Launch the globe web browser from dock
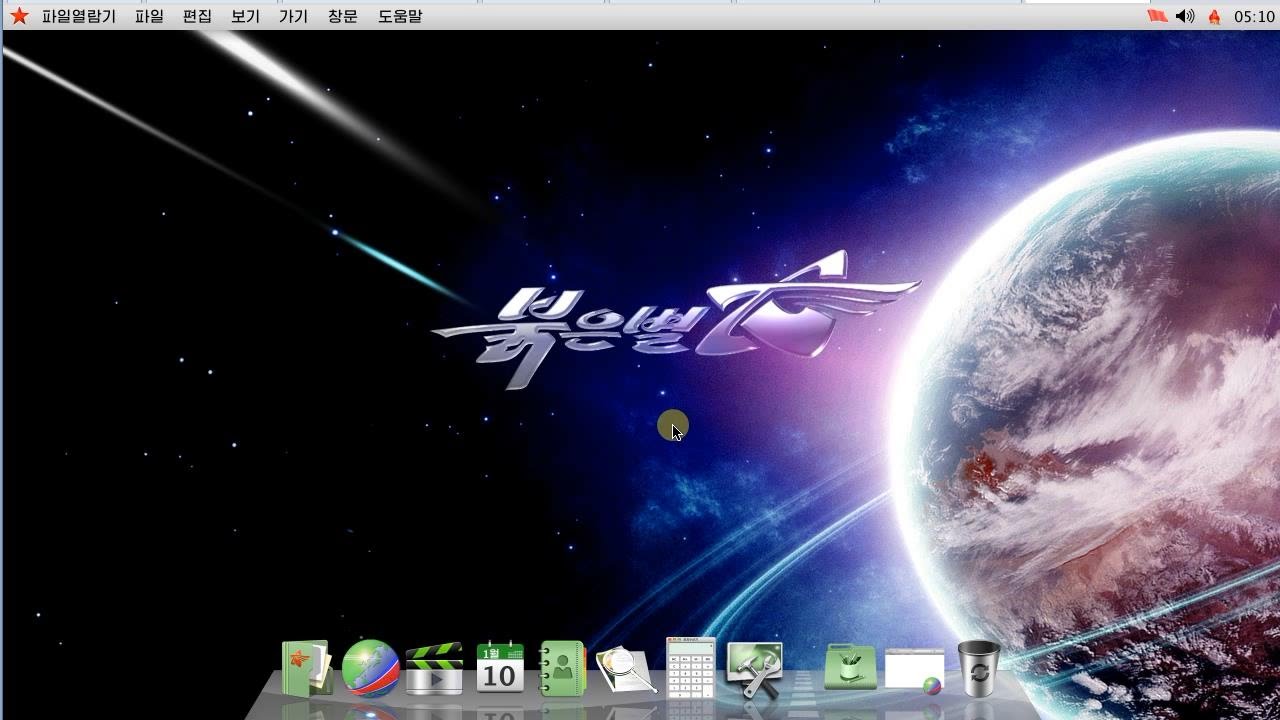Screen dimensions: 1280x720 370,668
